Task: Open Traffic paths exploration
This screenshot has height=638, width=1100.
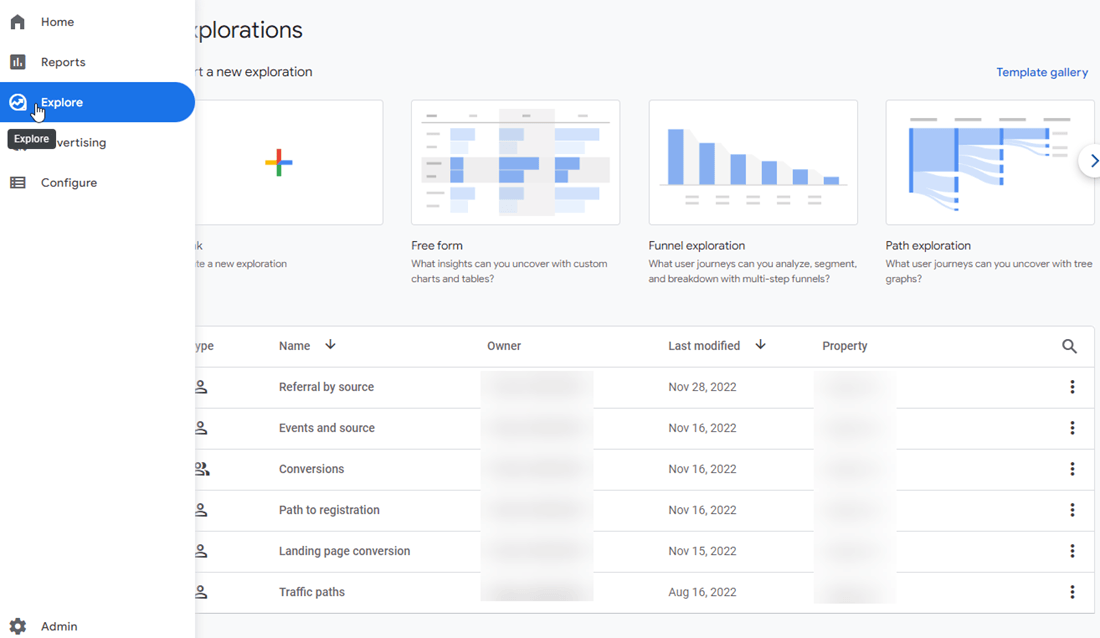Action: (x=311, y=592)
